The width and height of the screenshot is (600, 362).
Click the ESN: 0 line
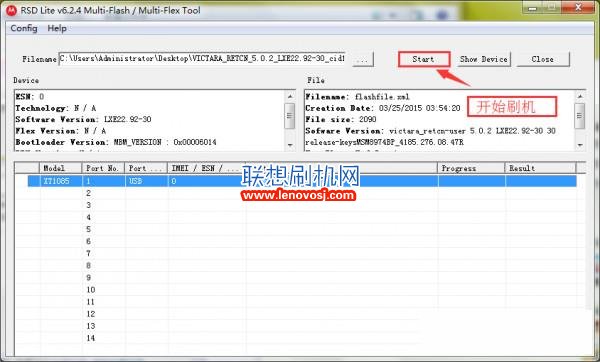pos(30,97)
